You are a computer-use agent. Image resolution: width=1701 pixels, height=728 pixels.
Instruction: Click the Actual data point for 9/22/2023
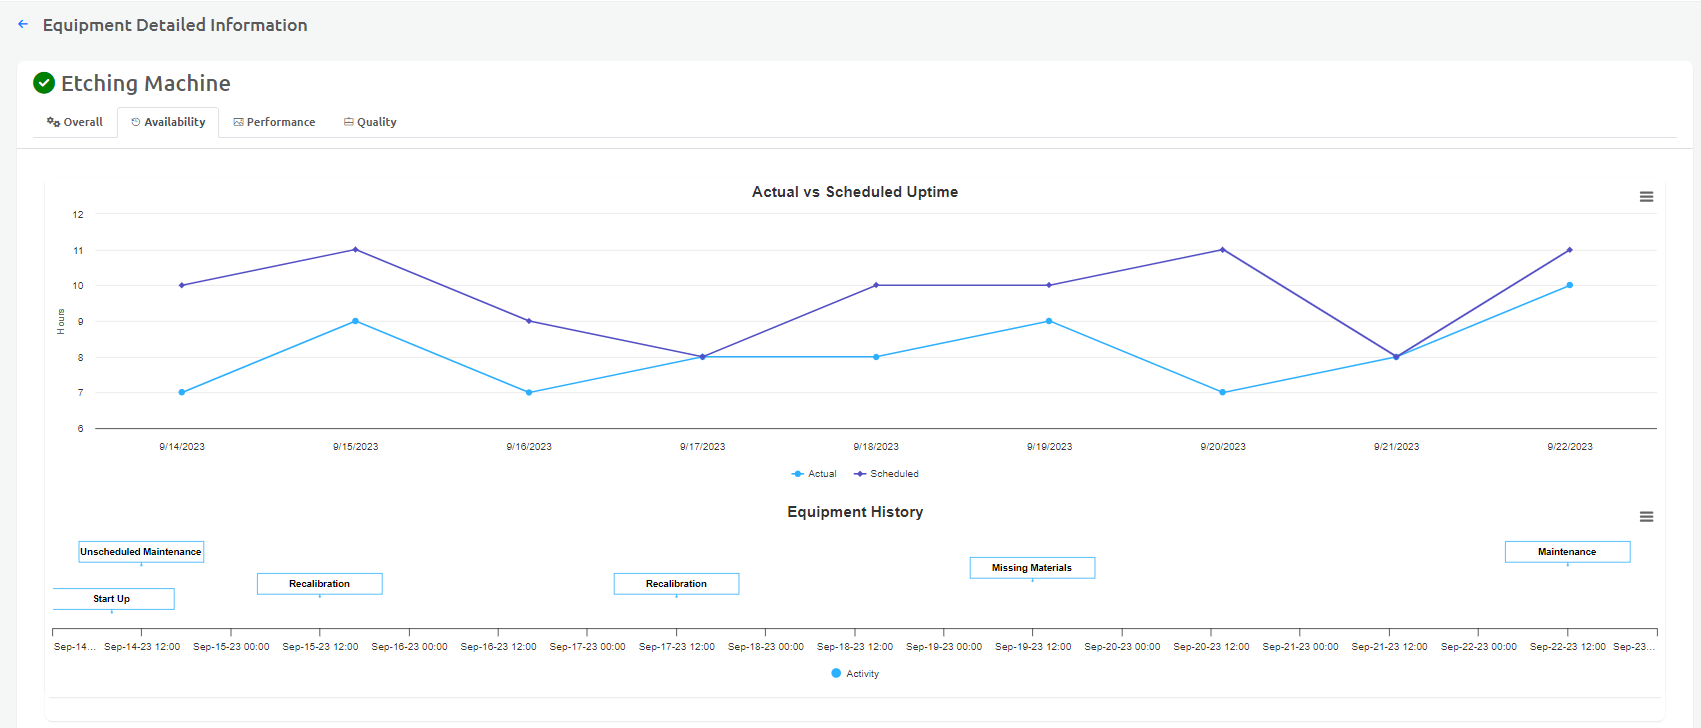click(x=1570, y=285)
